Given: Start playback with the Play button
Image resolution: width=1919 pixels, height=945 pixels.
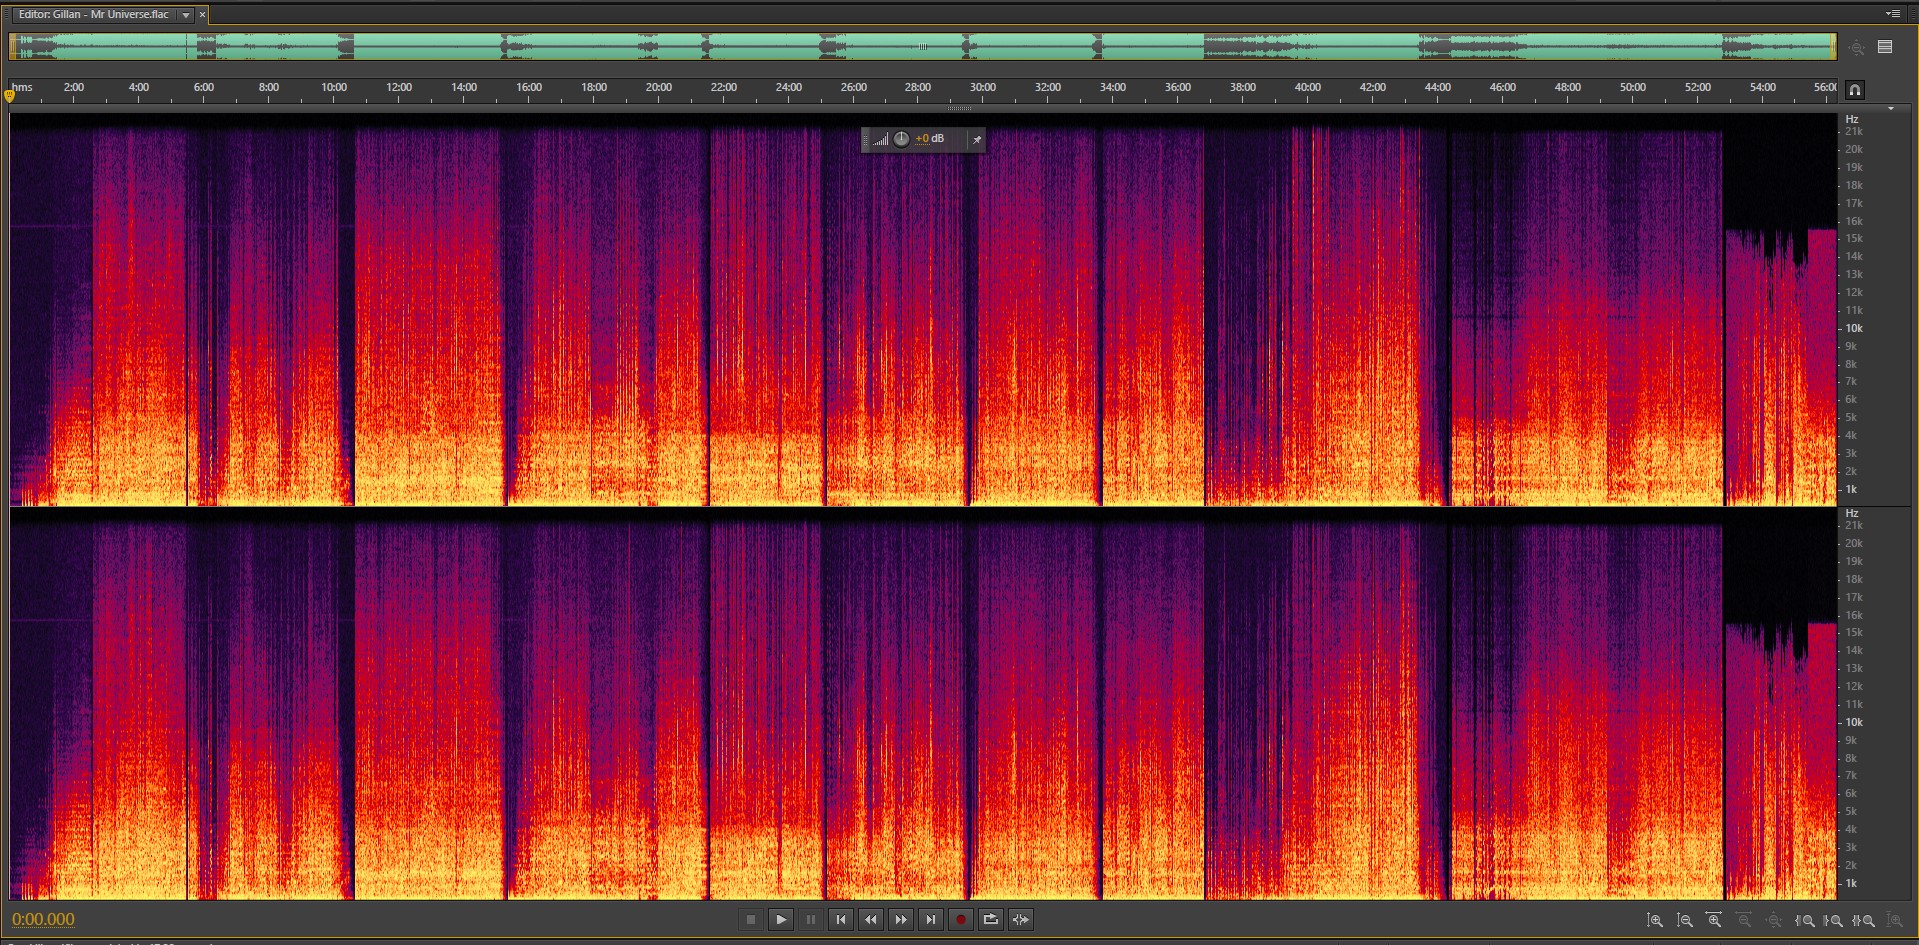Looking at the screenshot, I should (x=781, y=920).
